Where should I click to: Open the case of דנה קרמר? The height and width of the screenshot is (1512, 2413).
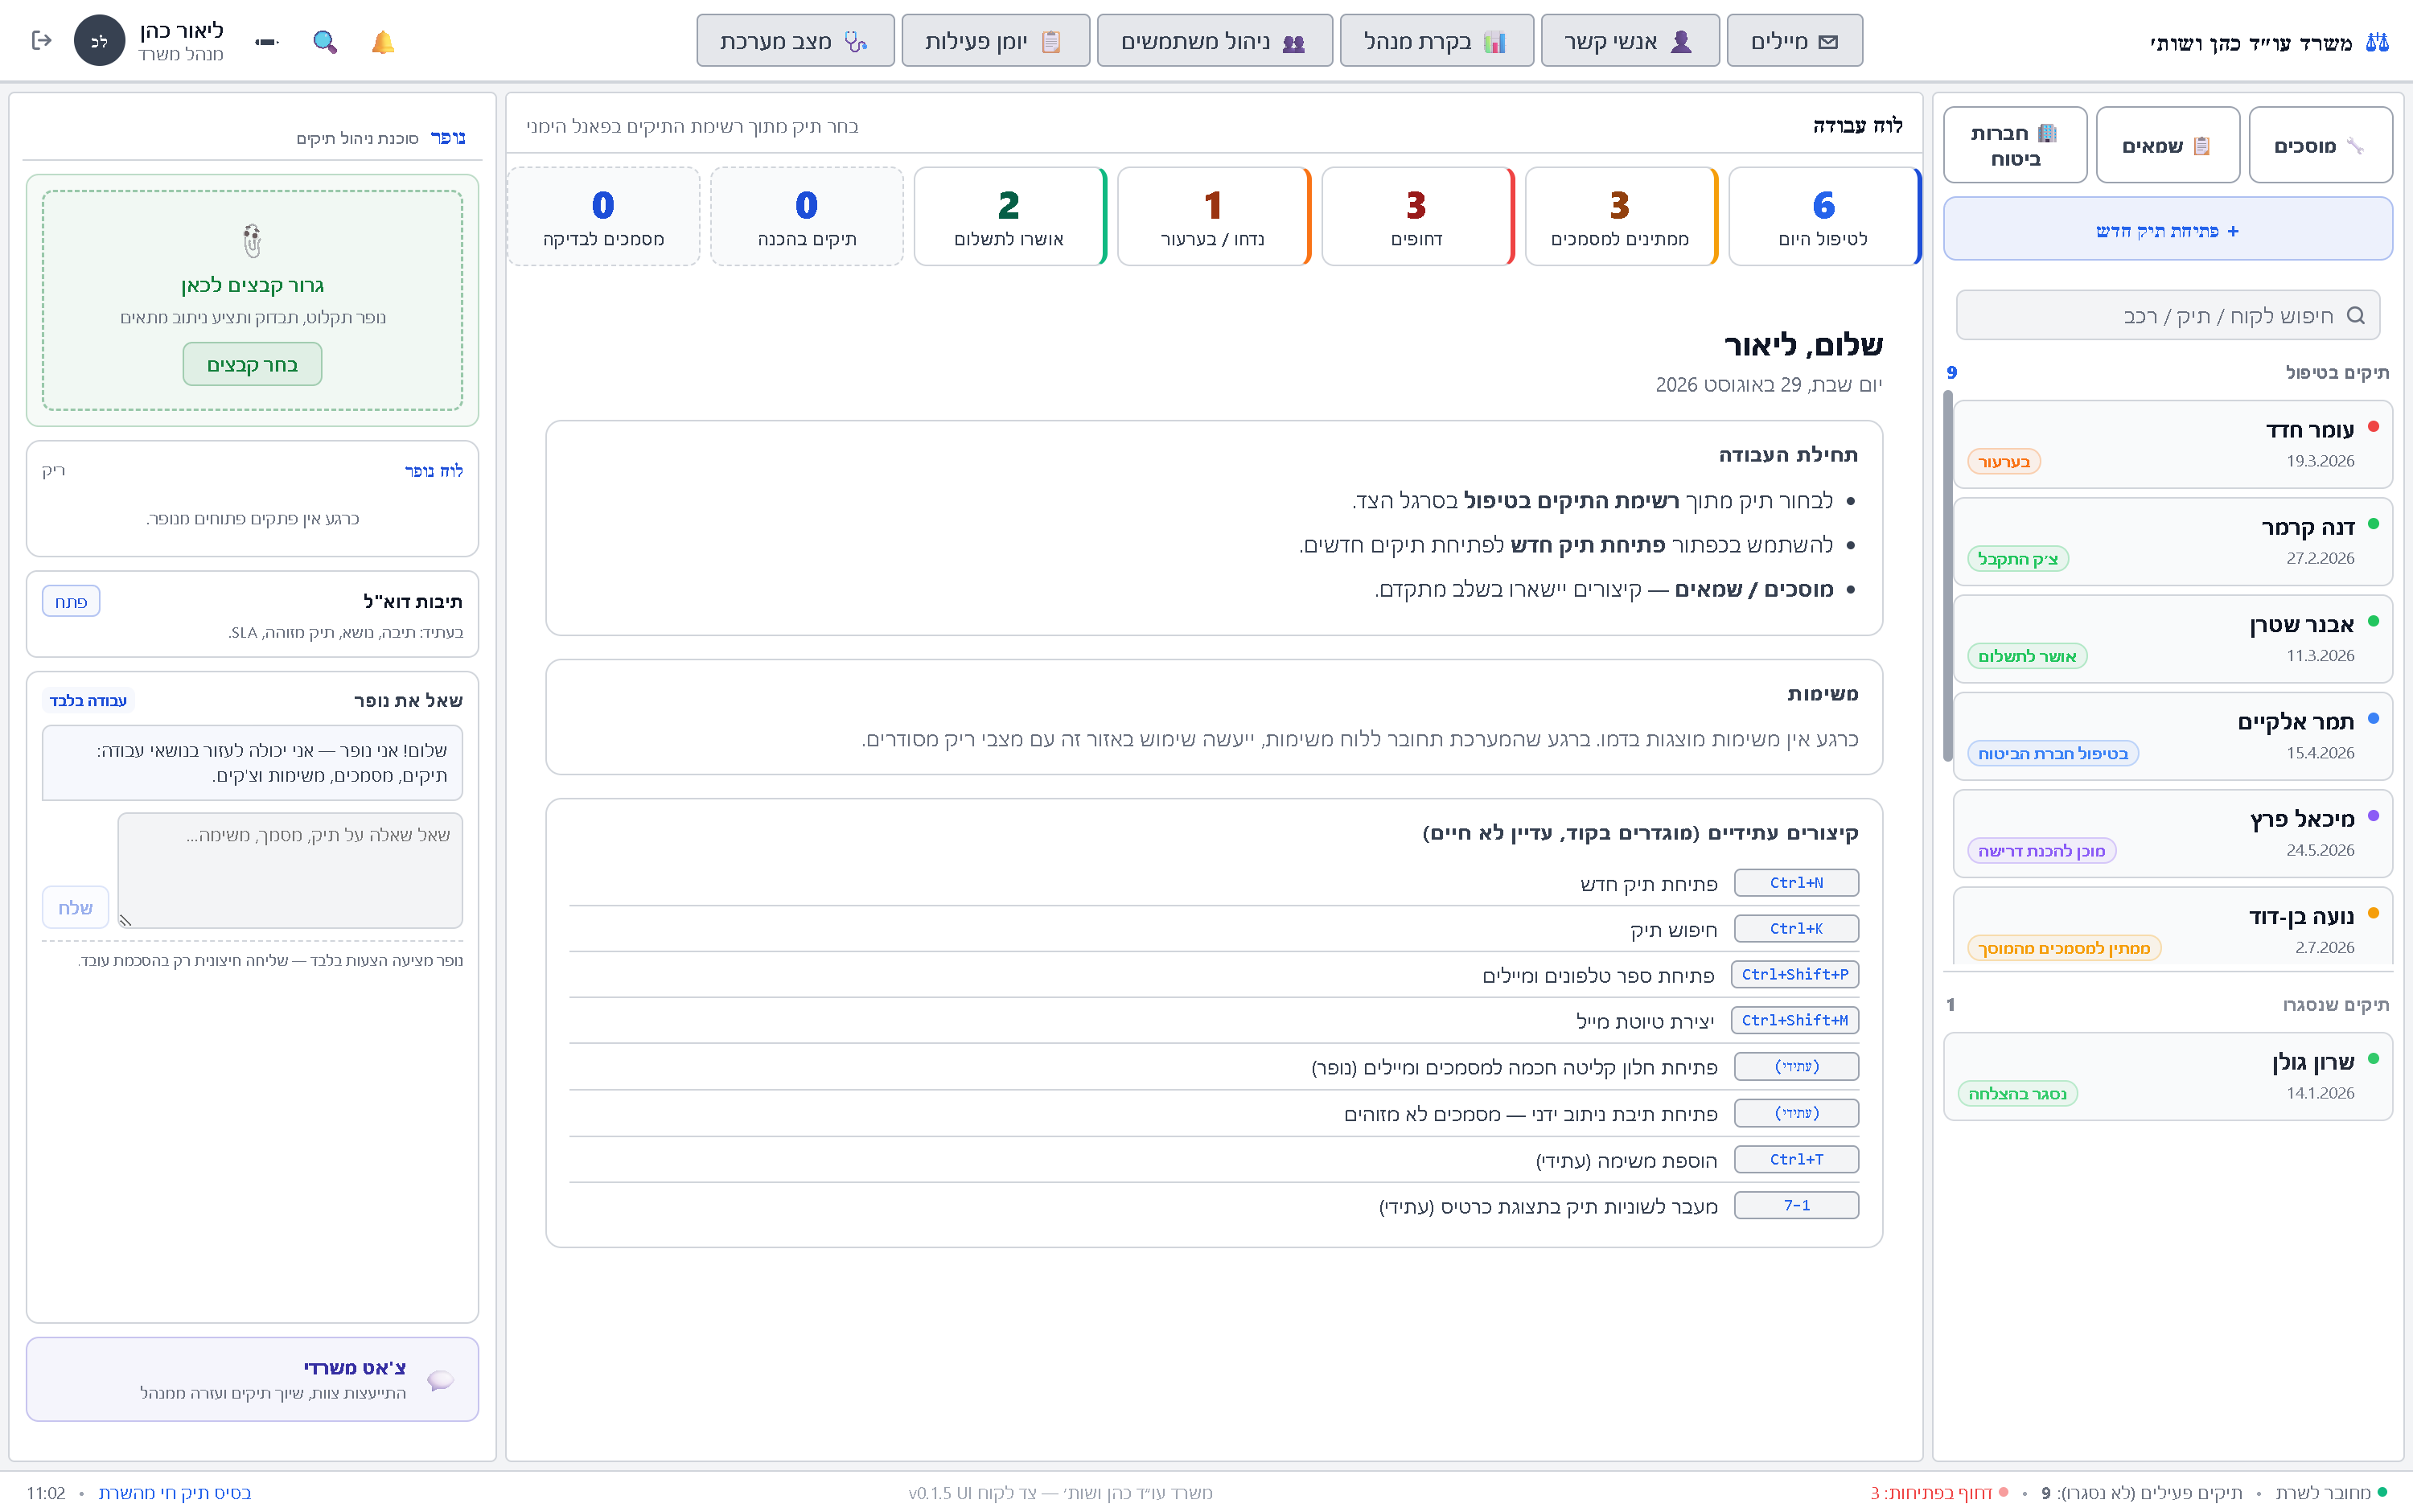2172,542
